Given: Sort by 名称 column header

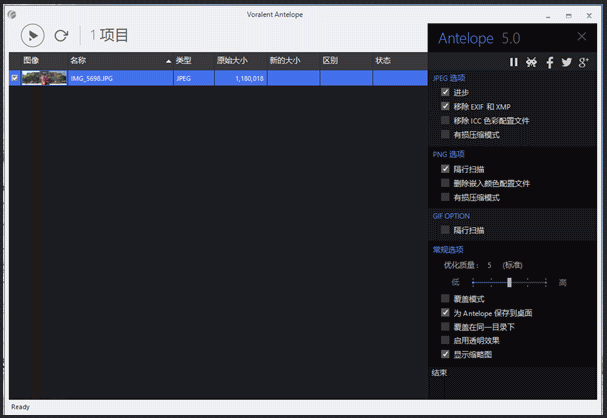Looking at the screenshot, I should (x=120, y=60).
